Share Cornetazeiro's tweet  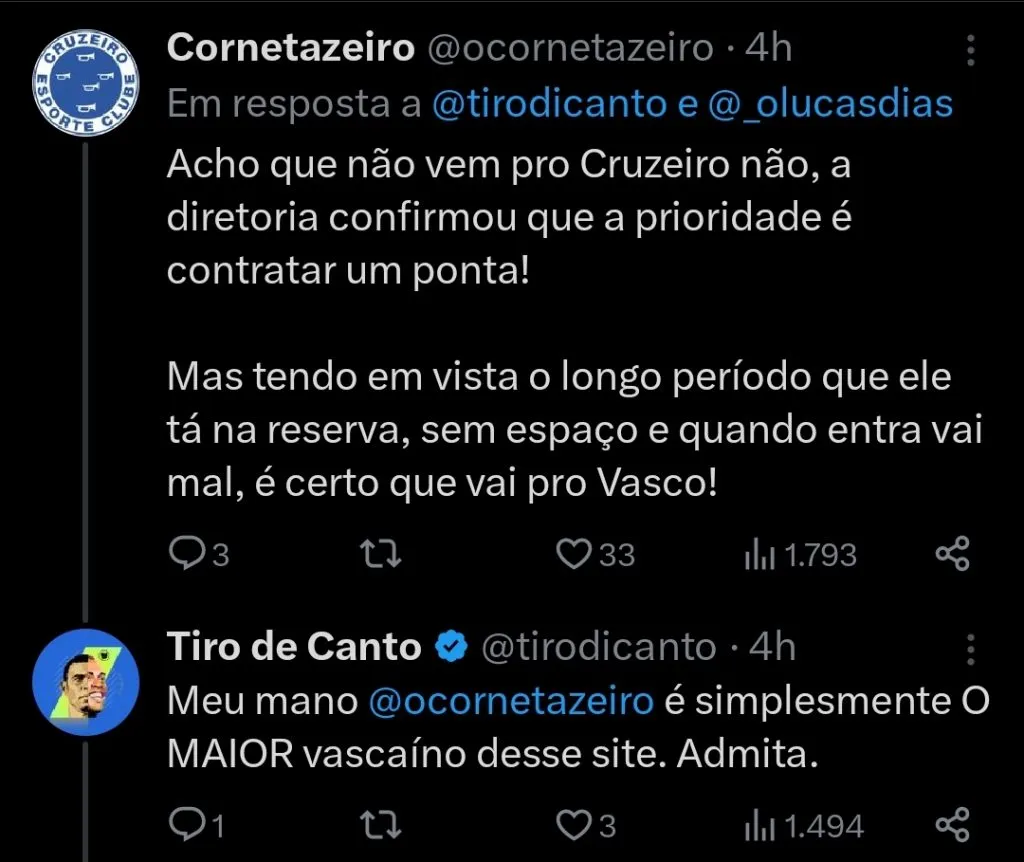953,553
